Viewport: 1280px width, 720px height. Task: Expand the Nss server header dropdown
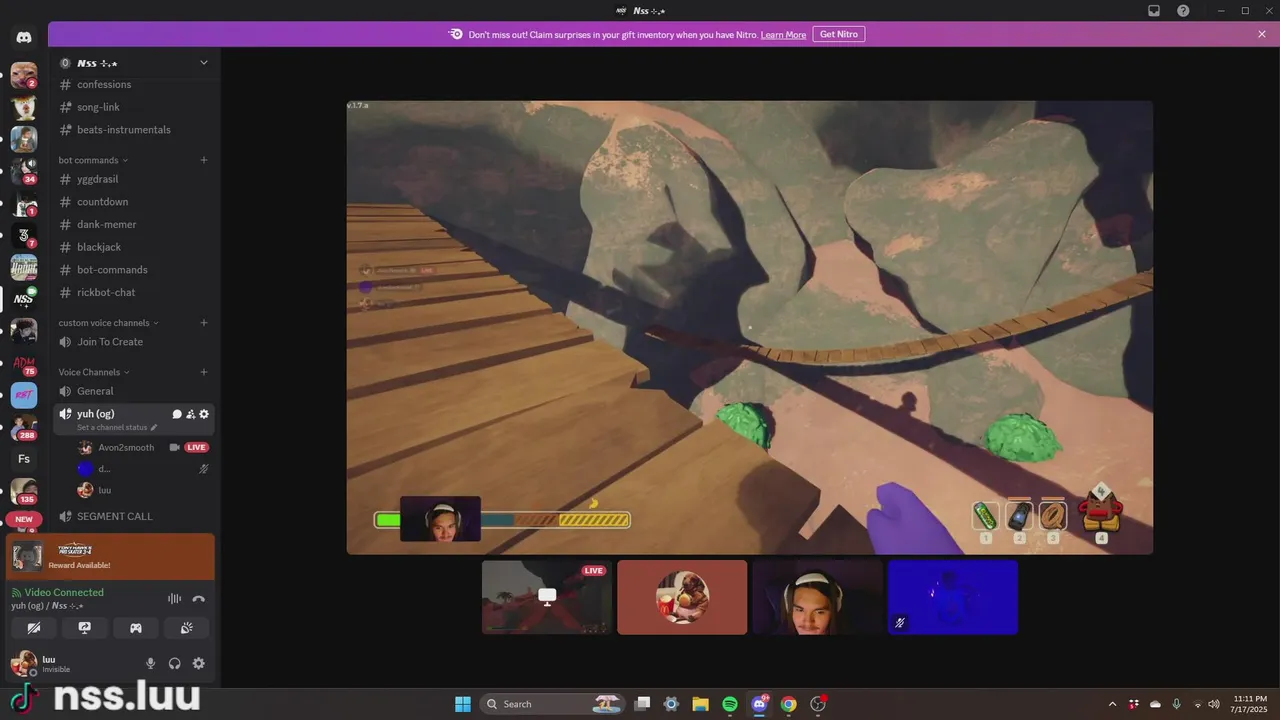pyautogui.click(x=204, y=62)
